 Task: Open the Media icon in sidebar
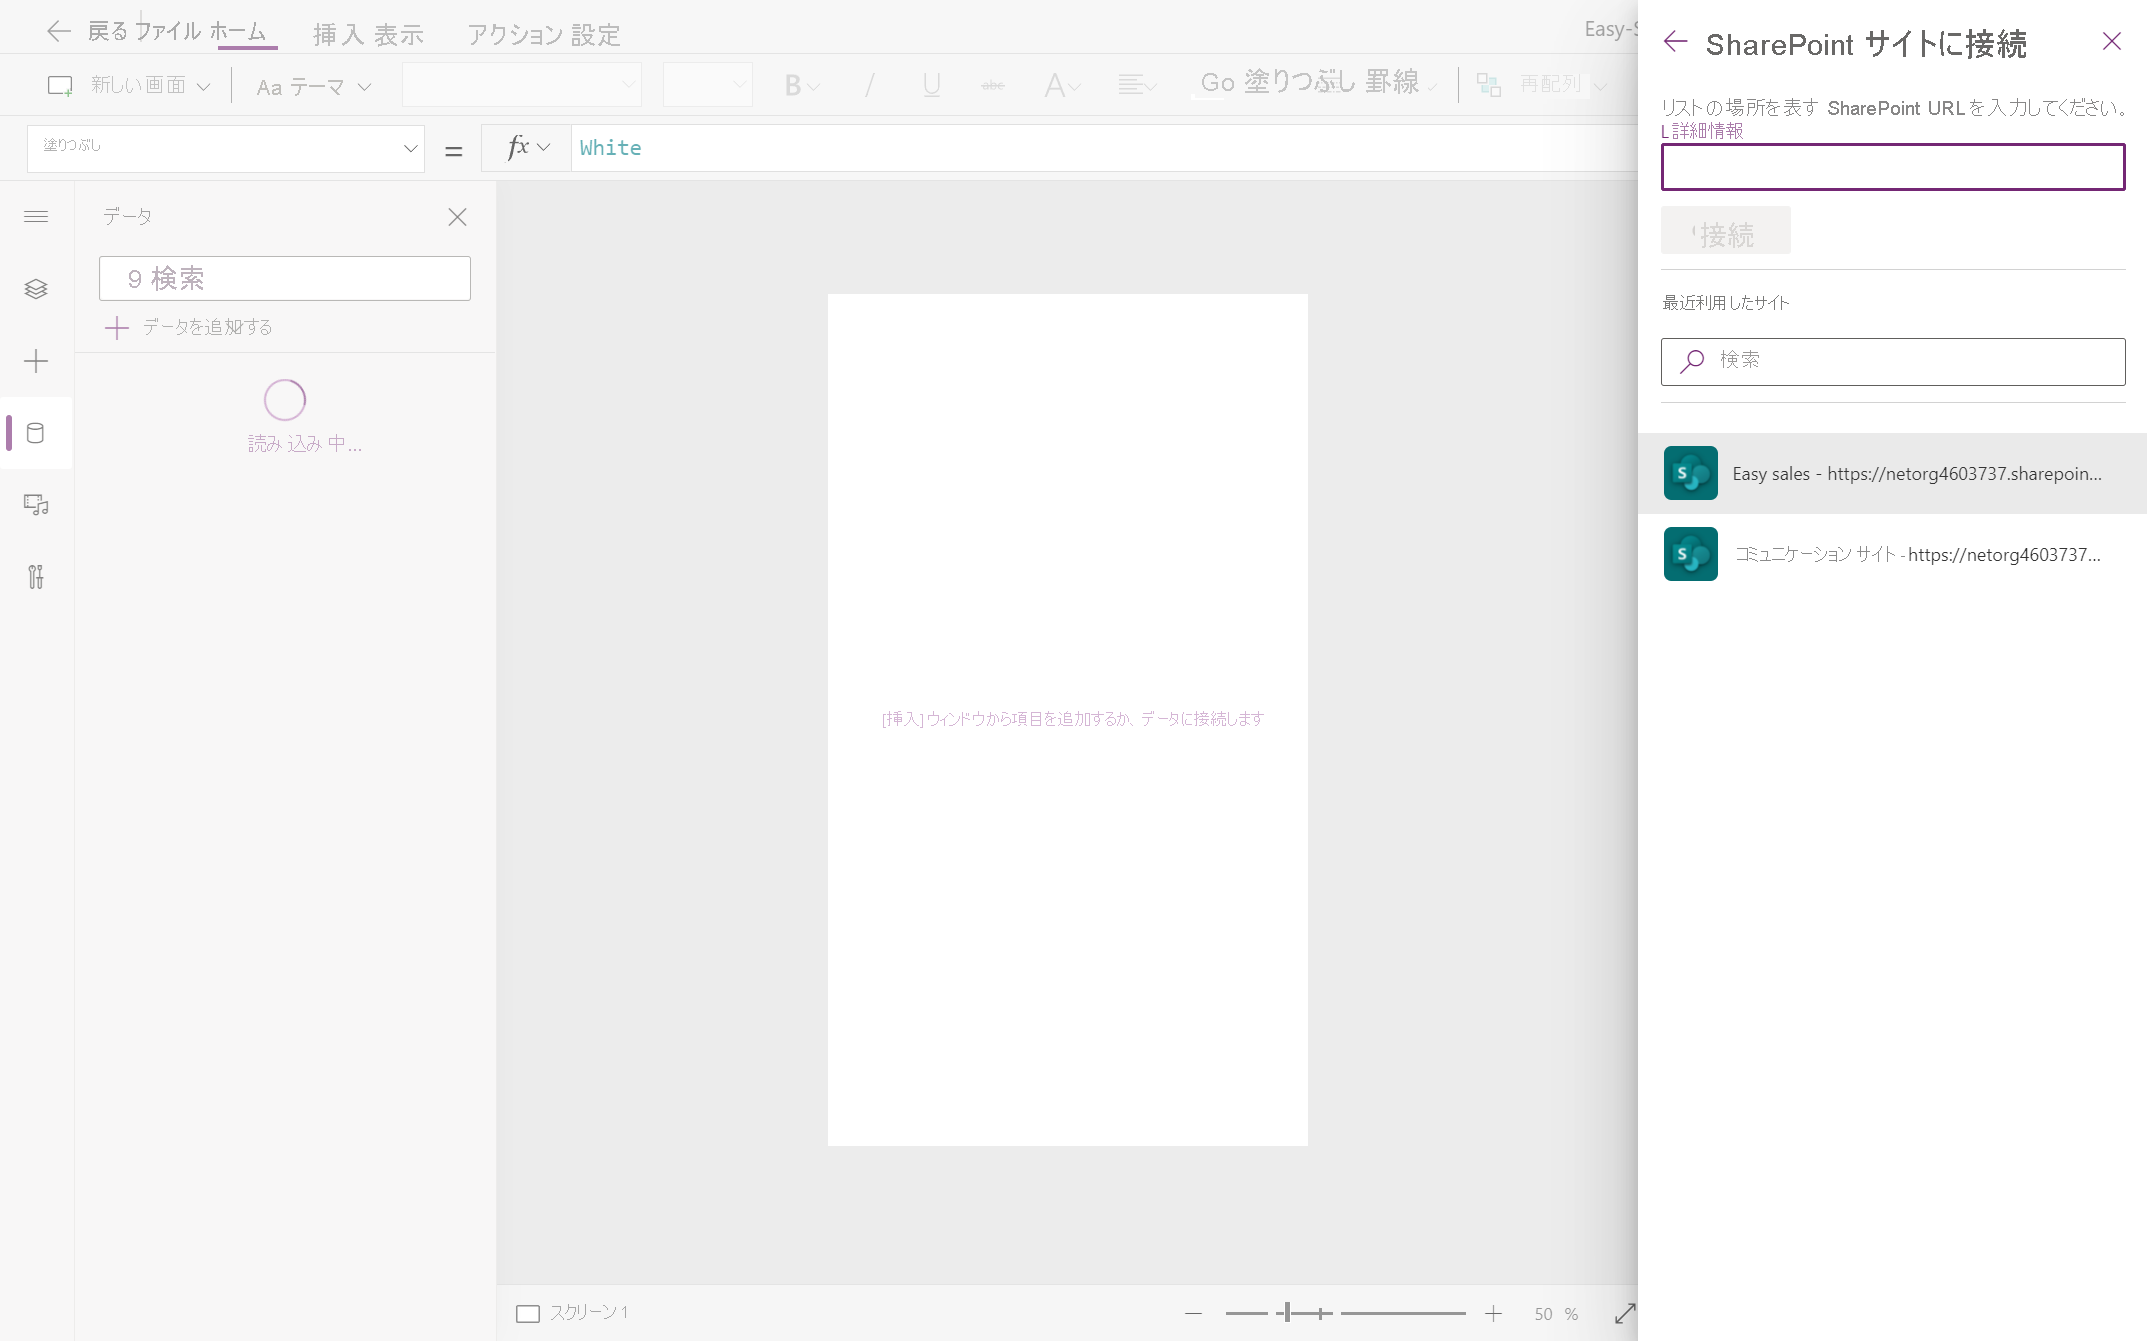click(36, 505)
